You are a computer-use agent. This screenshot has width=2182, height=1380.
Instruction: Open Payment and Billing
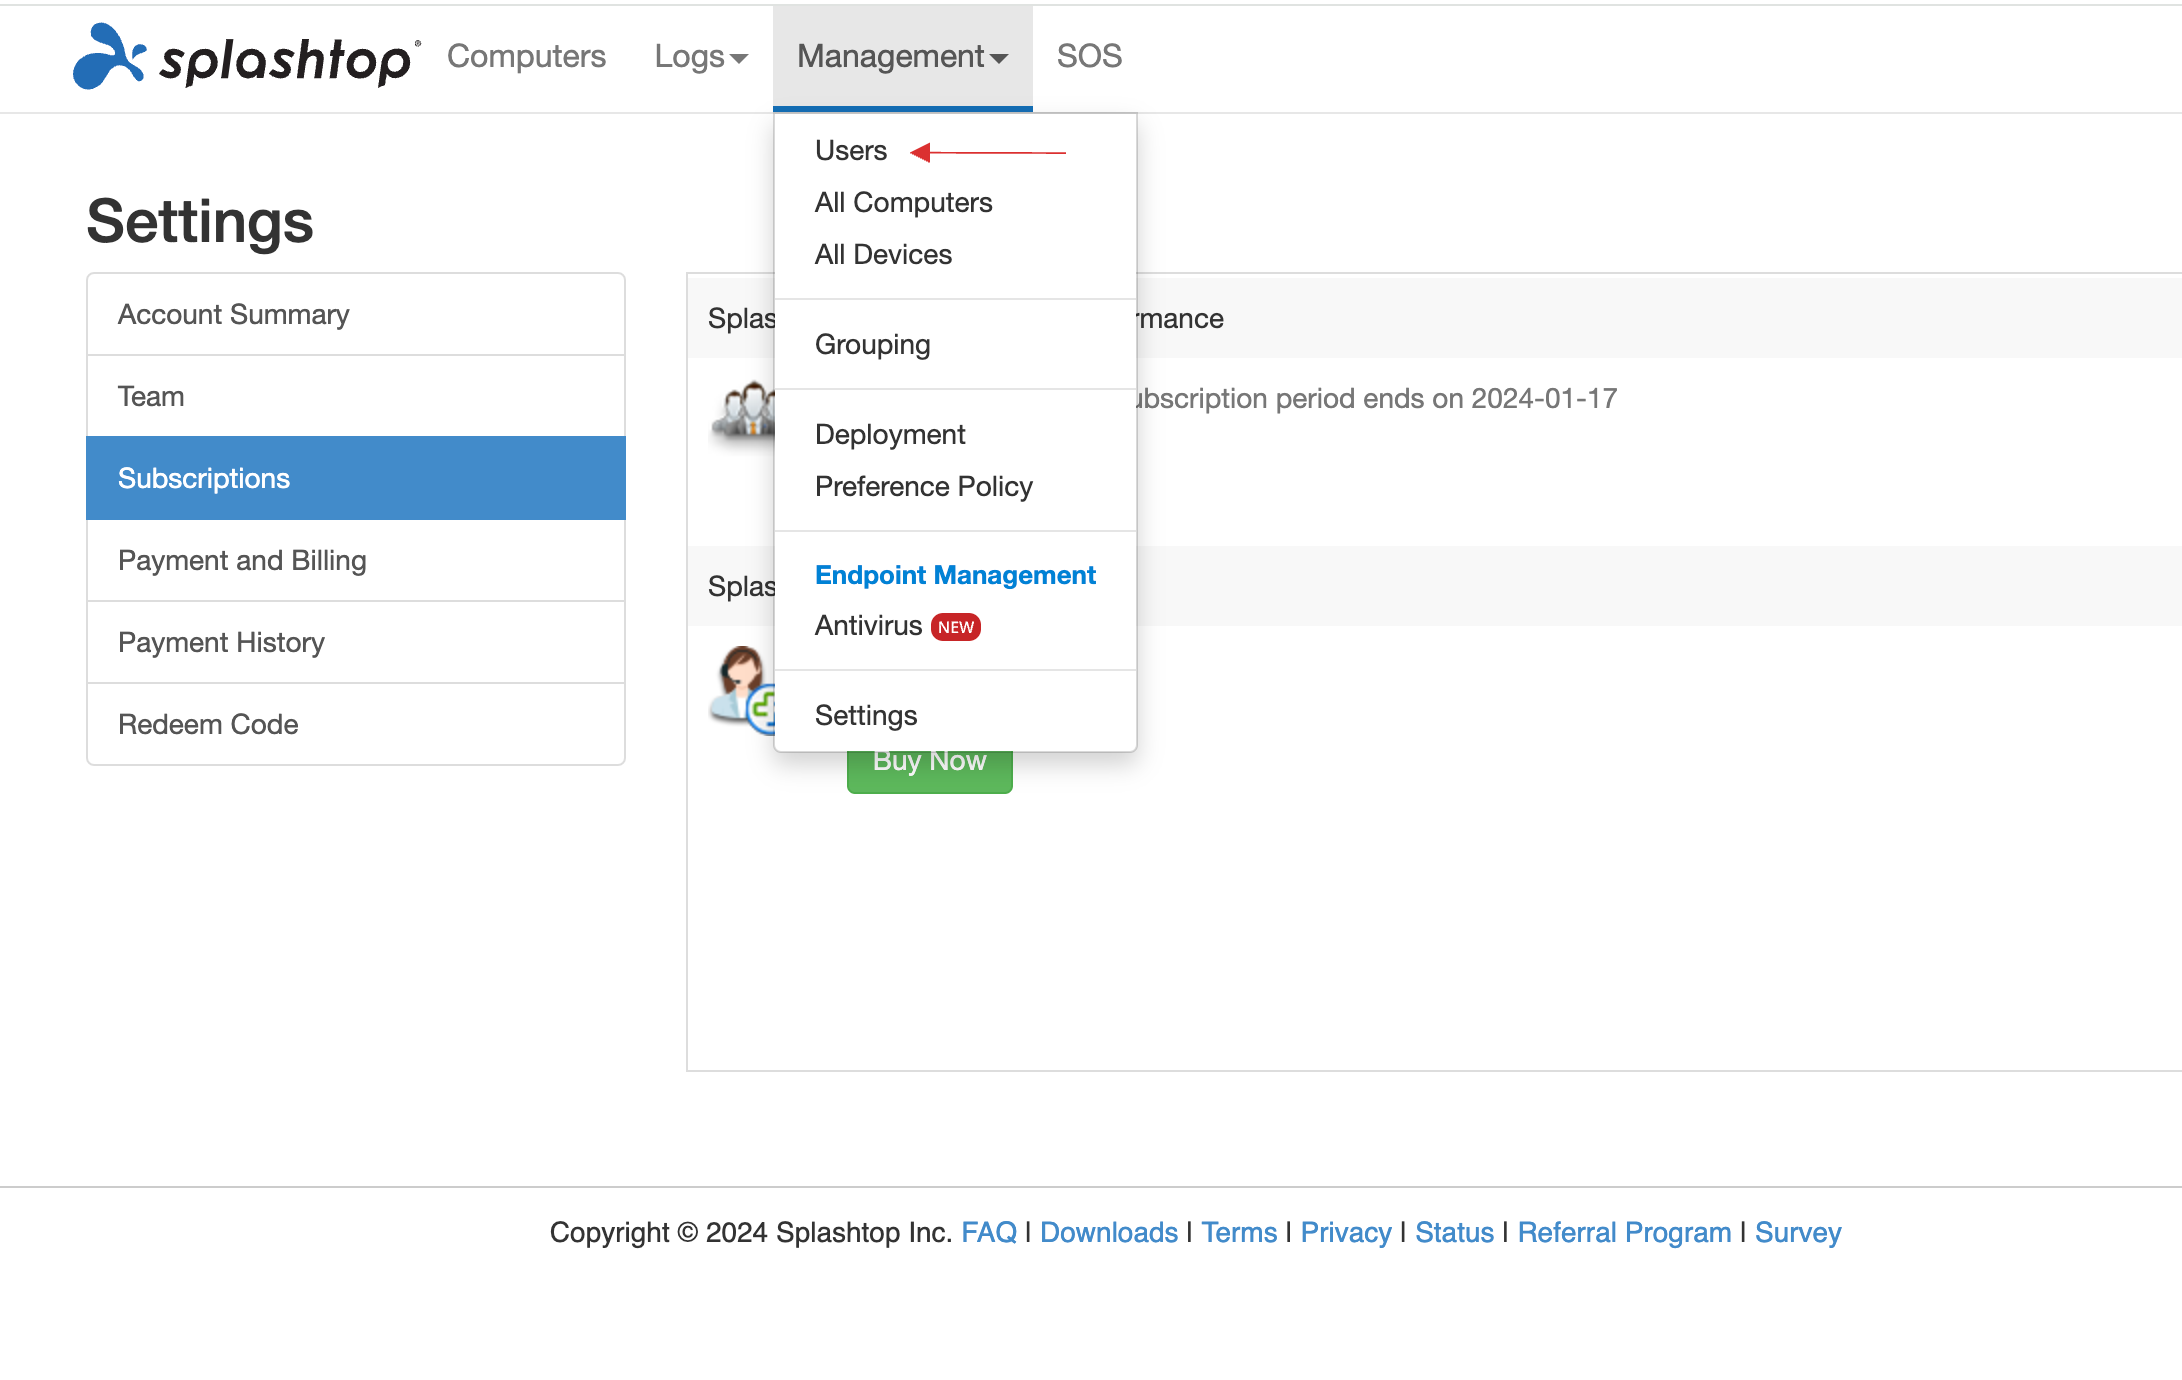[356, 560]
